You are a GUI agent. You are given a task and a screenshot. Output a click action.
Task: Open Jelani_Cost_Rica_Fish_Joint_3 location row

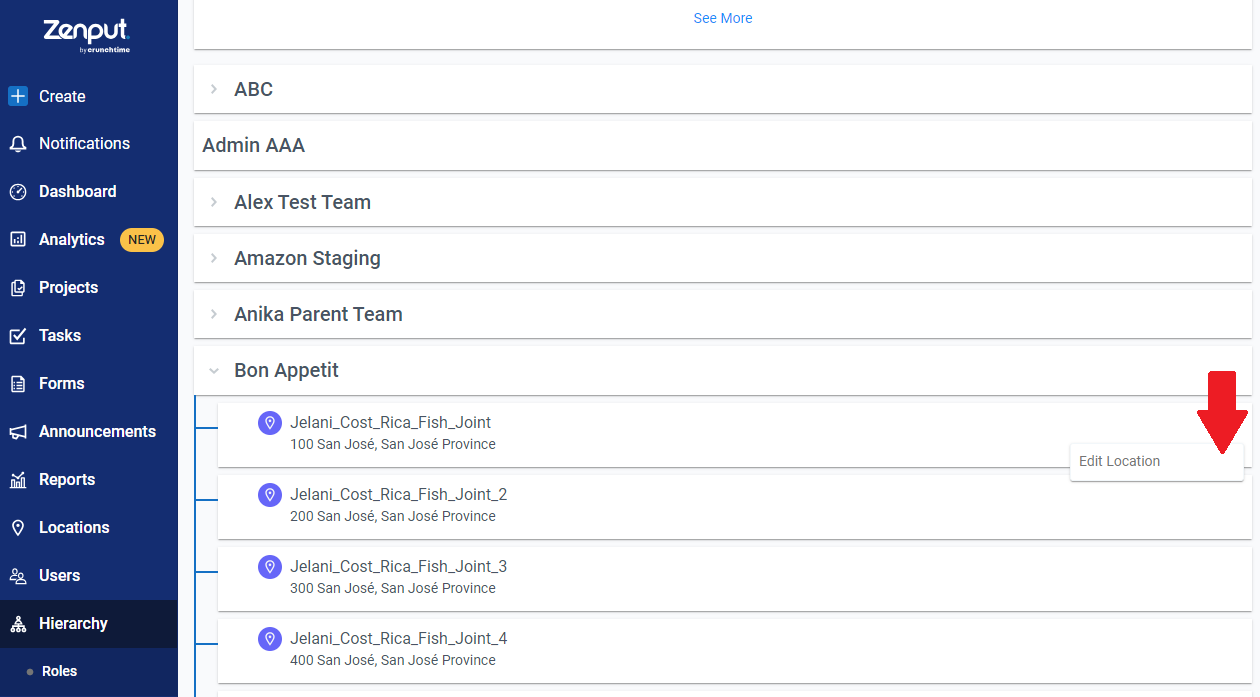[x=735, y=577]
